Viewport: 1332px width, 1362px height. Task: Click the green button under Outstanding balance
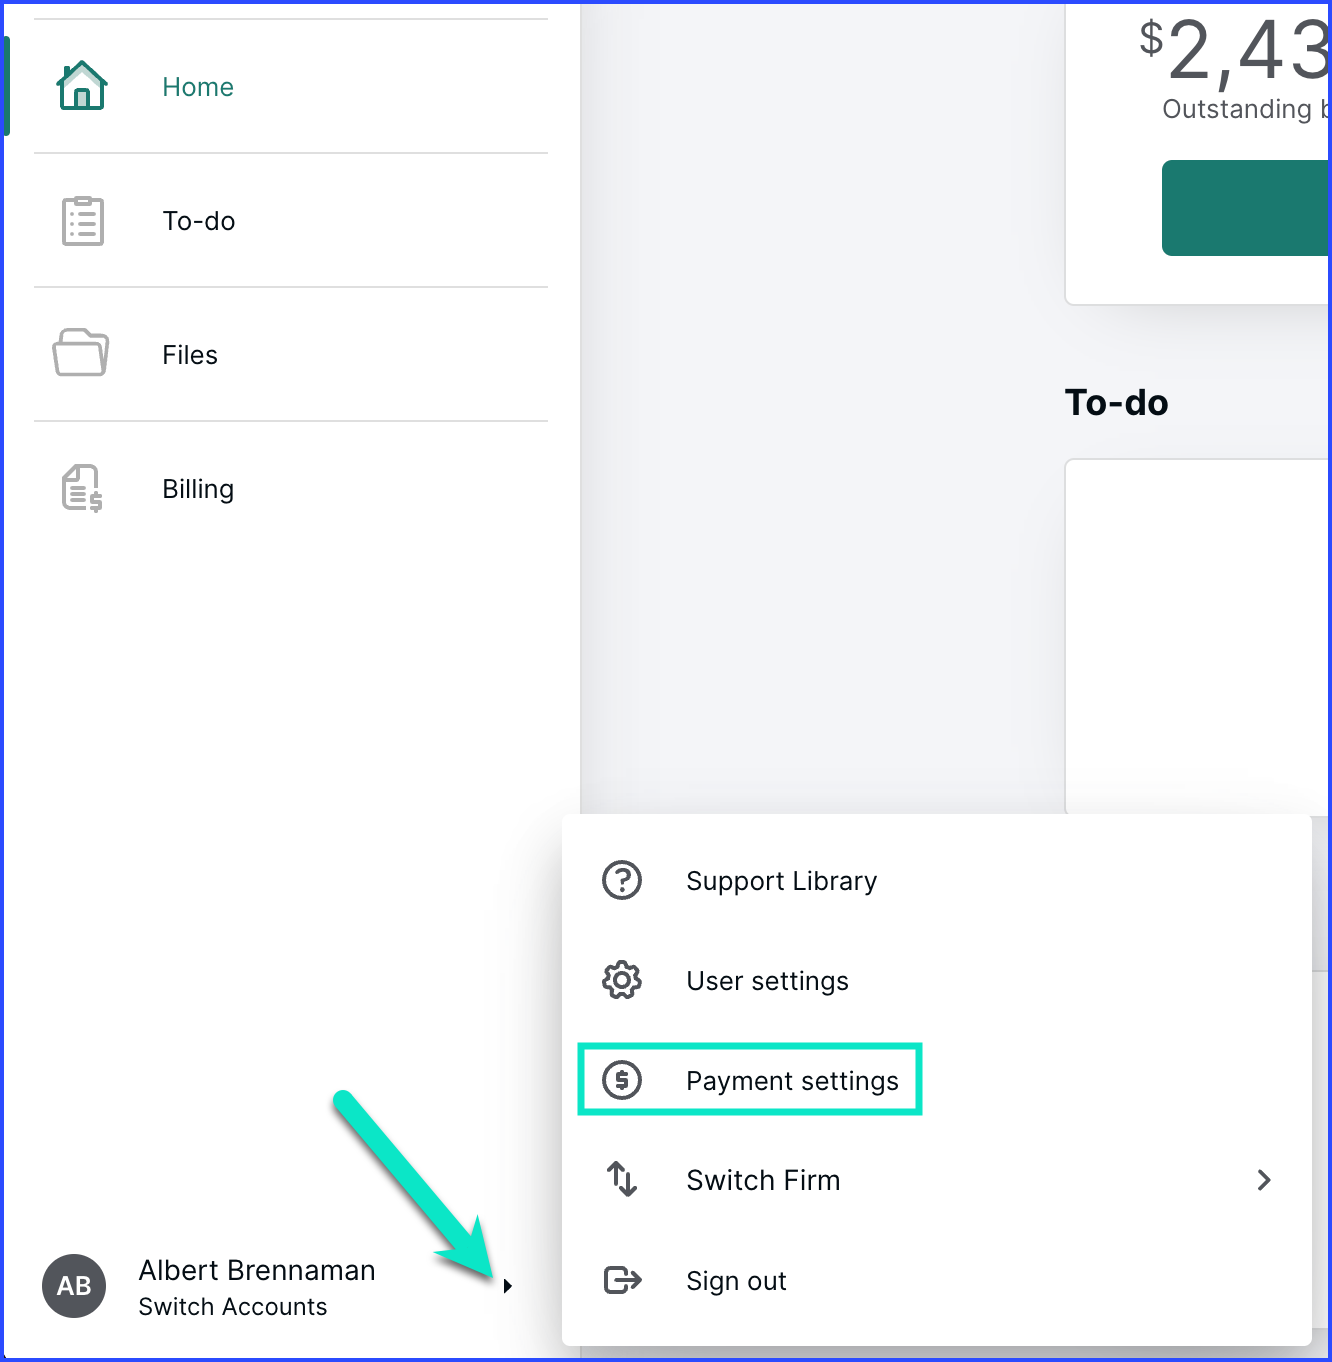coord(1246,208)
